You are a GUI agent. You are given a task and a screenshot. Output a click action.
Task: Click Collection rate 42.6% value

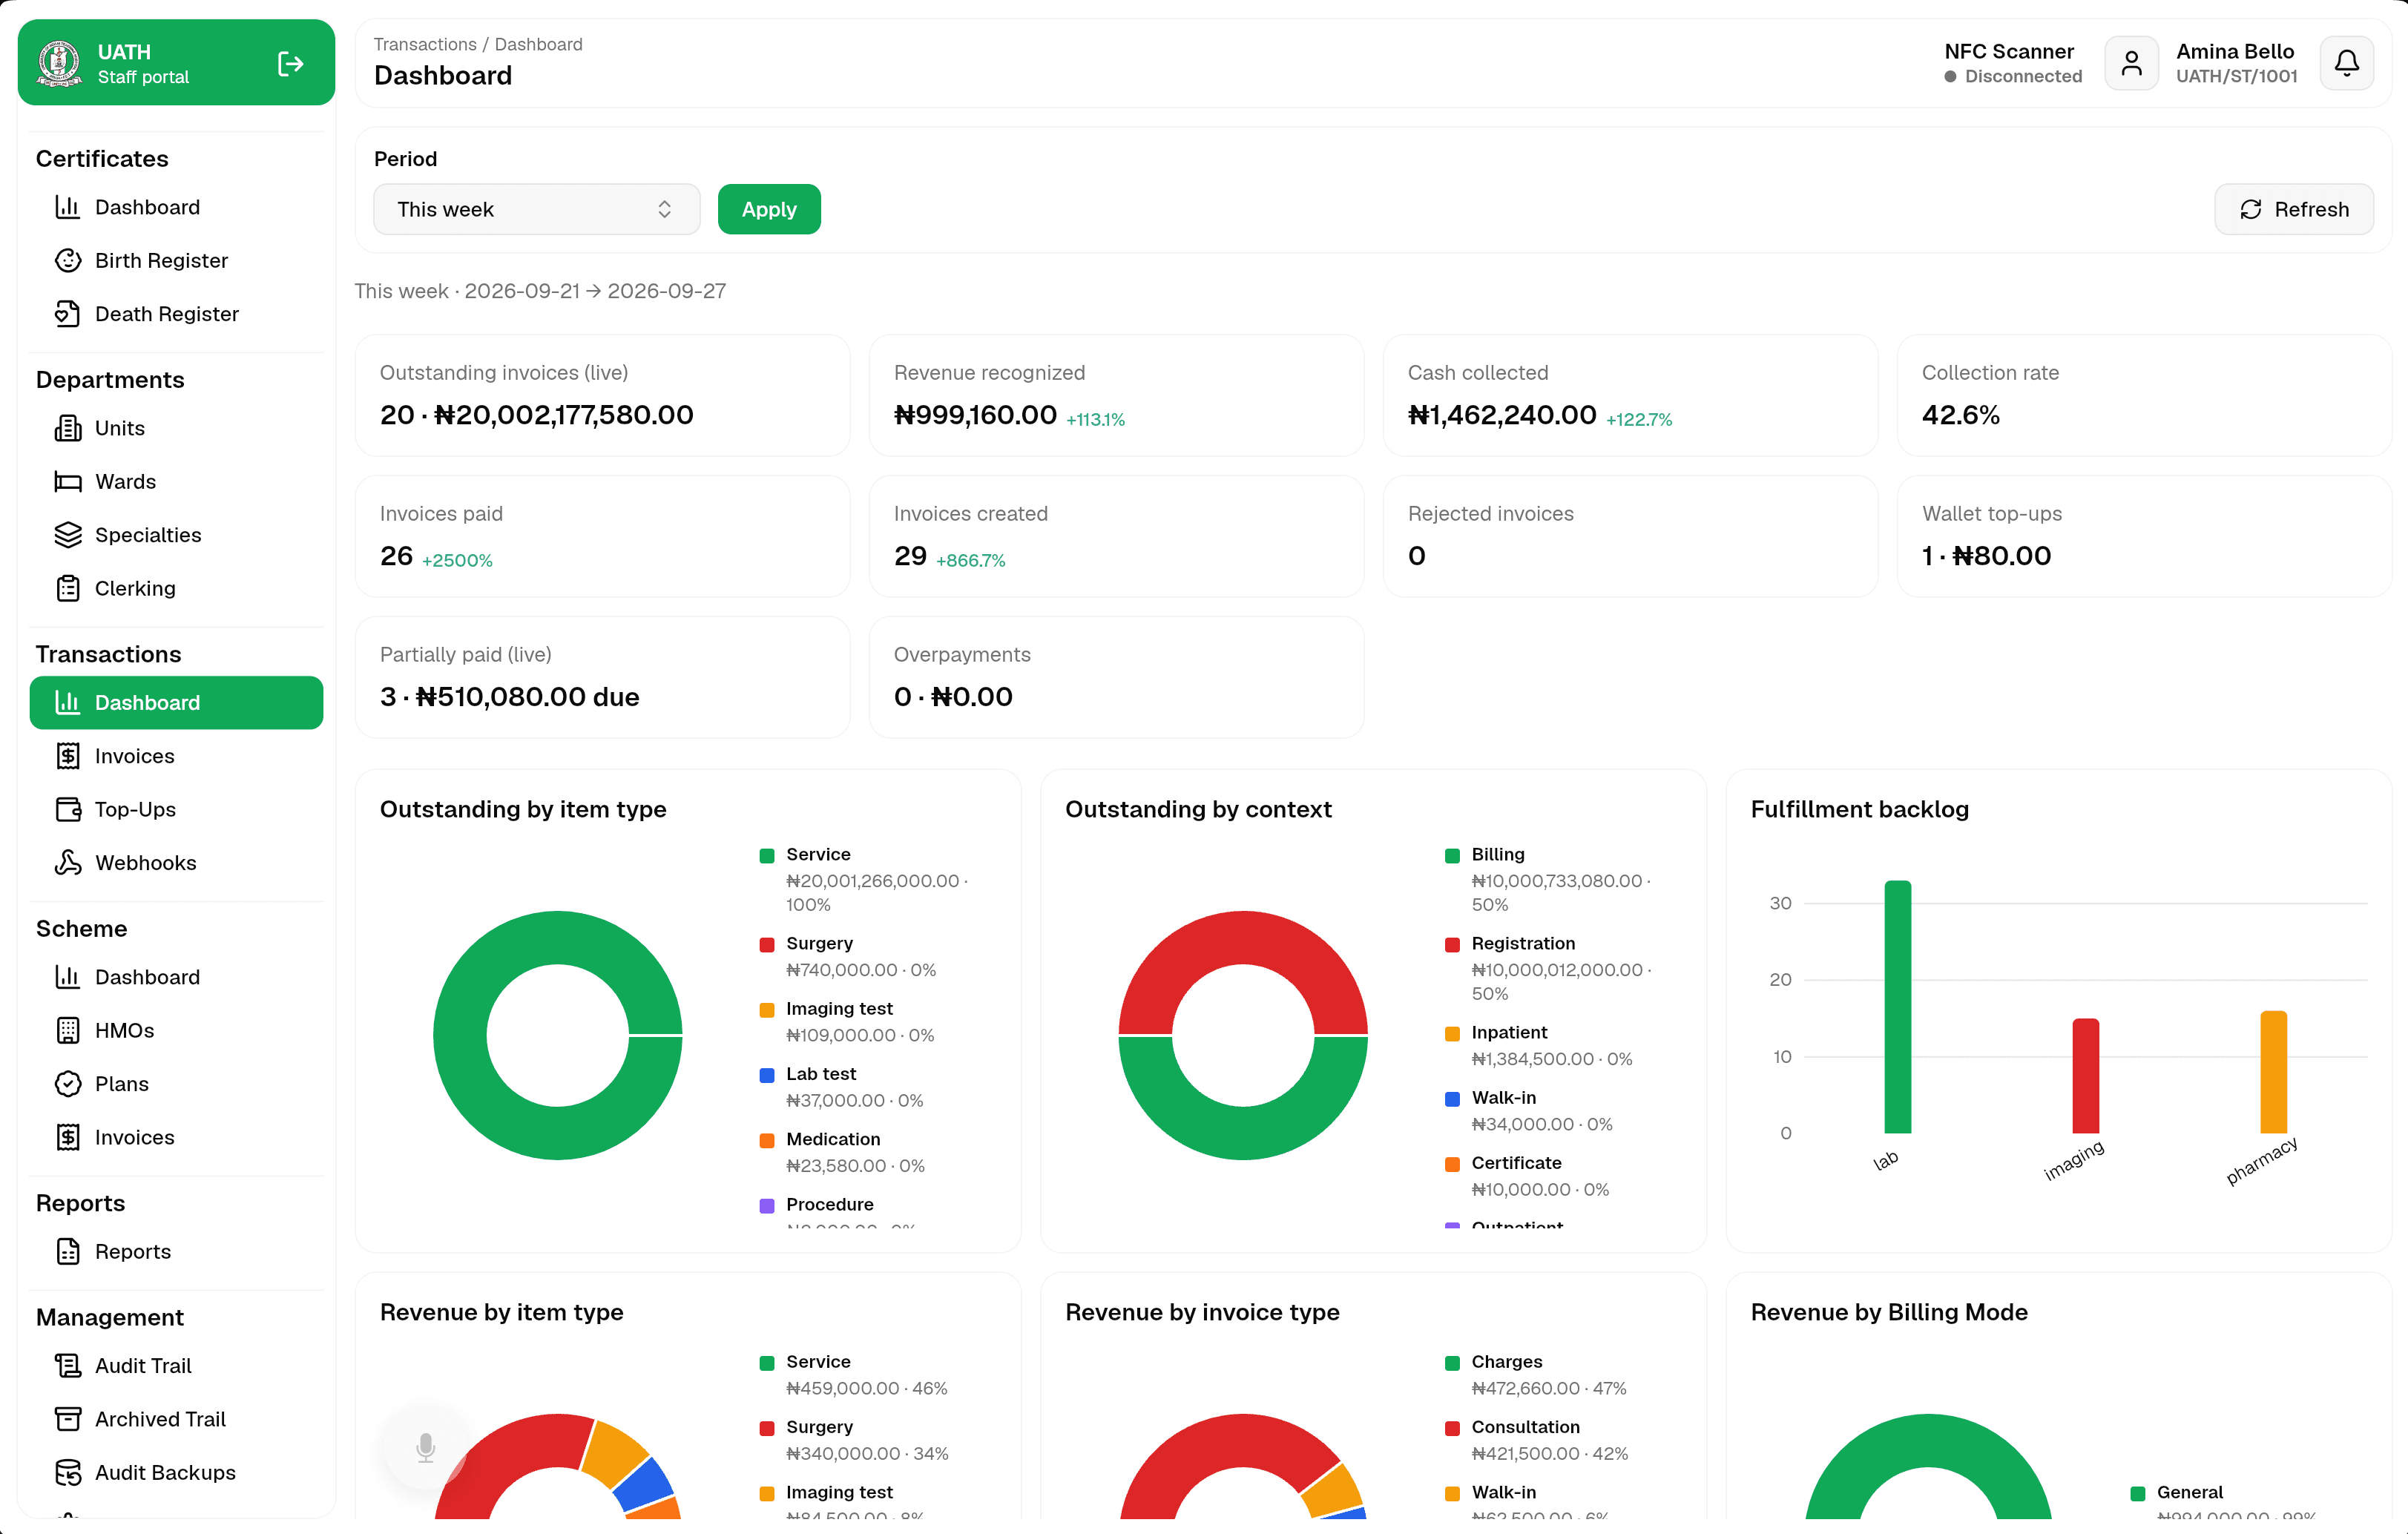point(1960,415)
